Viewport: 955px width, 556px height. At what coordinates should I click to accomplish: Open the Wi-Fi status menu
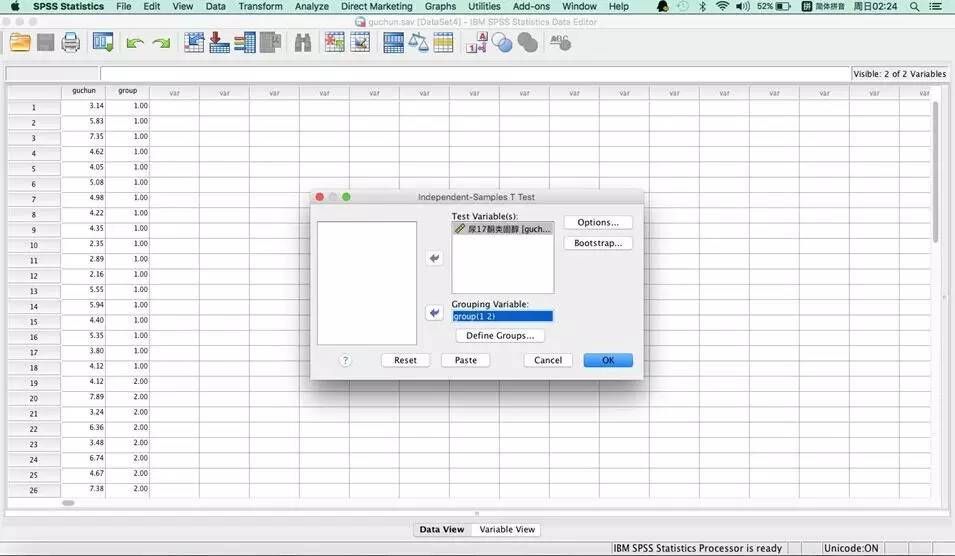(722, 6)
